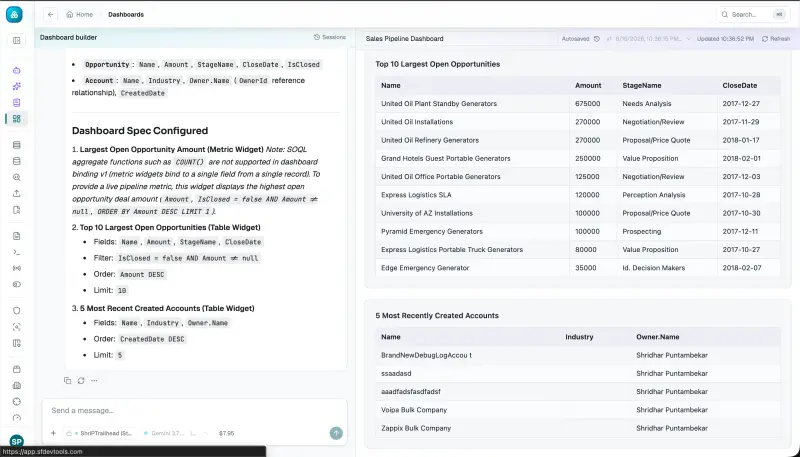Open the file export sidebar icon
Screen dimensions: 800x457
[17, 210]
